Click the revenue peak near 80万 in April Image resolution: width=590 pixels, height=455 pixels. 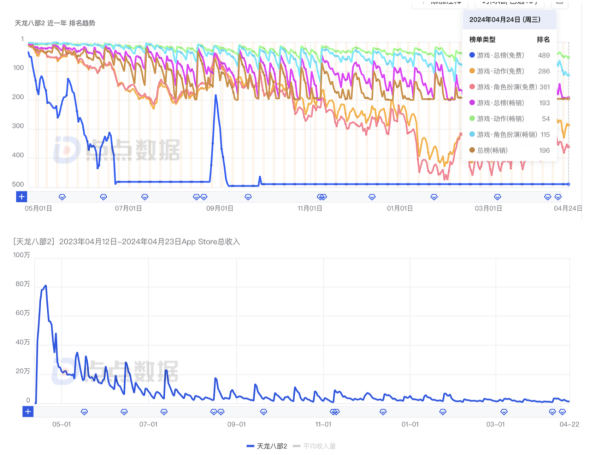[x=46, y=286]
